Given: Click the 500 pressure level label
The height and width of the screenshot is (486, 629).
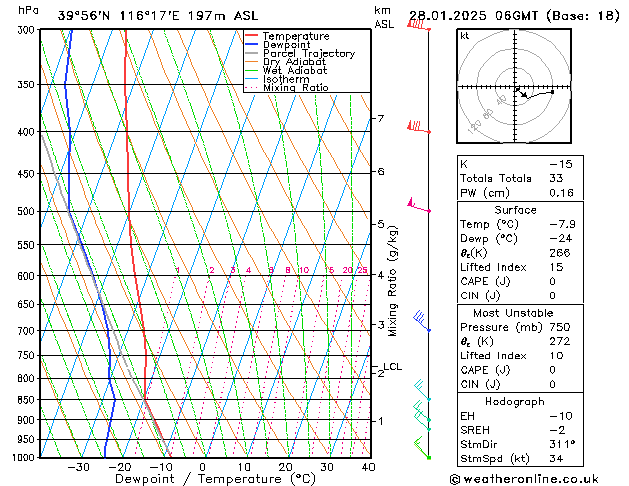Looking at the screenshot, I should click(28, 211).
